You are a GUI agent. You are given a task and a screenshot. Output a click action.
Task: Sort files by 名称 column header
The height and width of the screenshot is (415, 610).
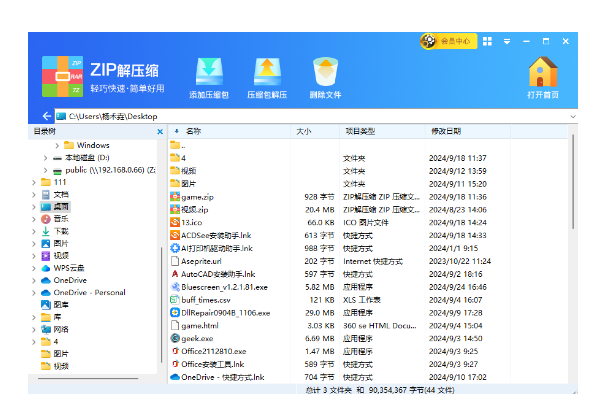tap(193, 131)
